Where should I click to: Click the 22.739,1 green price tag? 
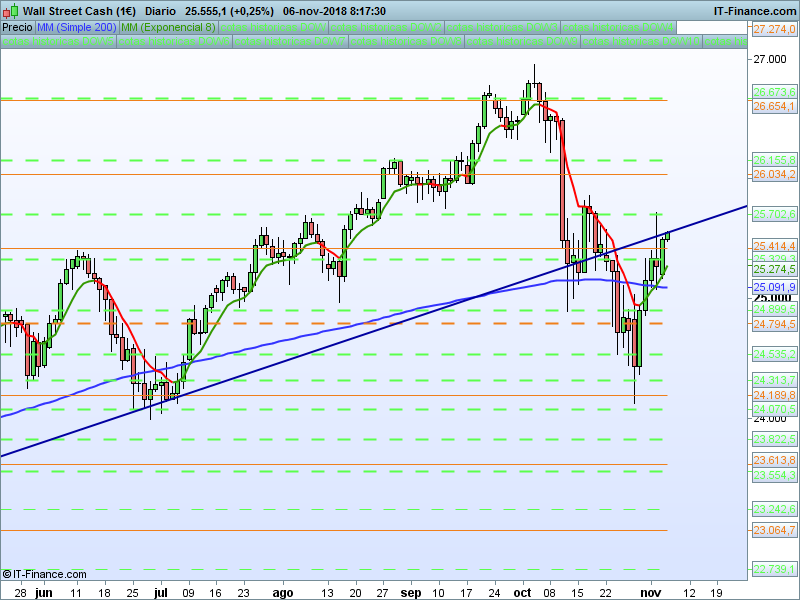(774, 569)
